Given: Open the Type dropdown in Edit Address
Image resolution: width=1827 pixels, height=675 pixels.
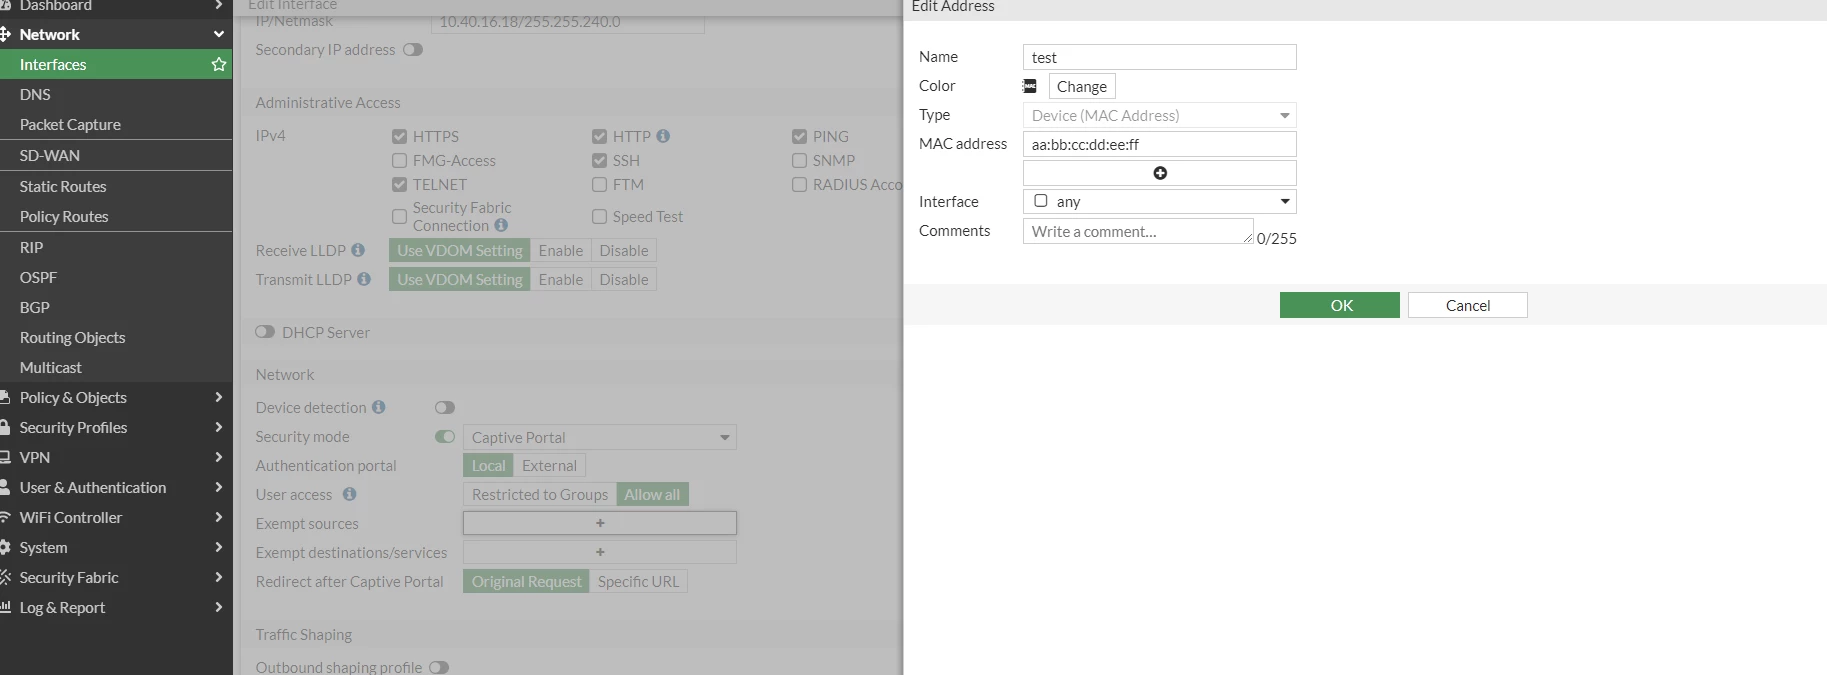Looking at the screenshot, I should 1160,115.
